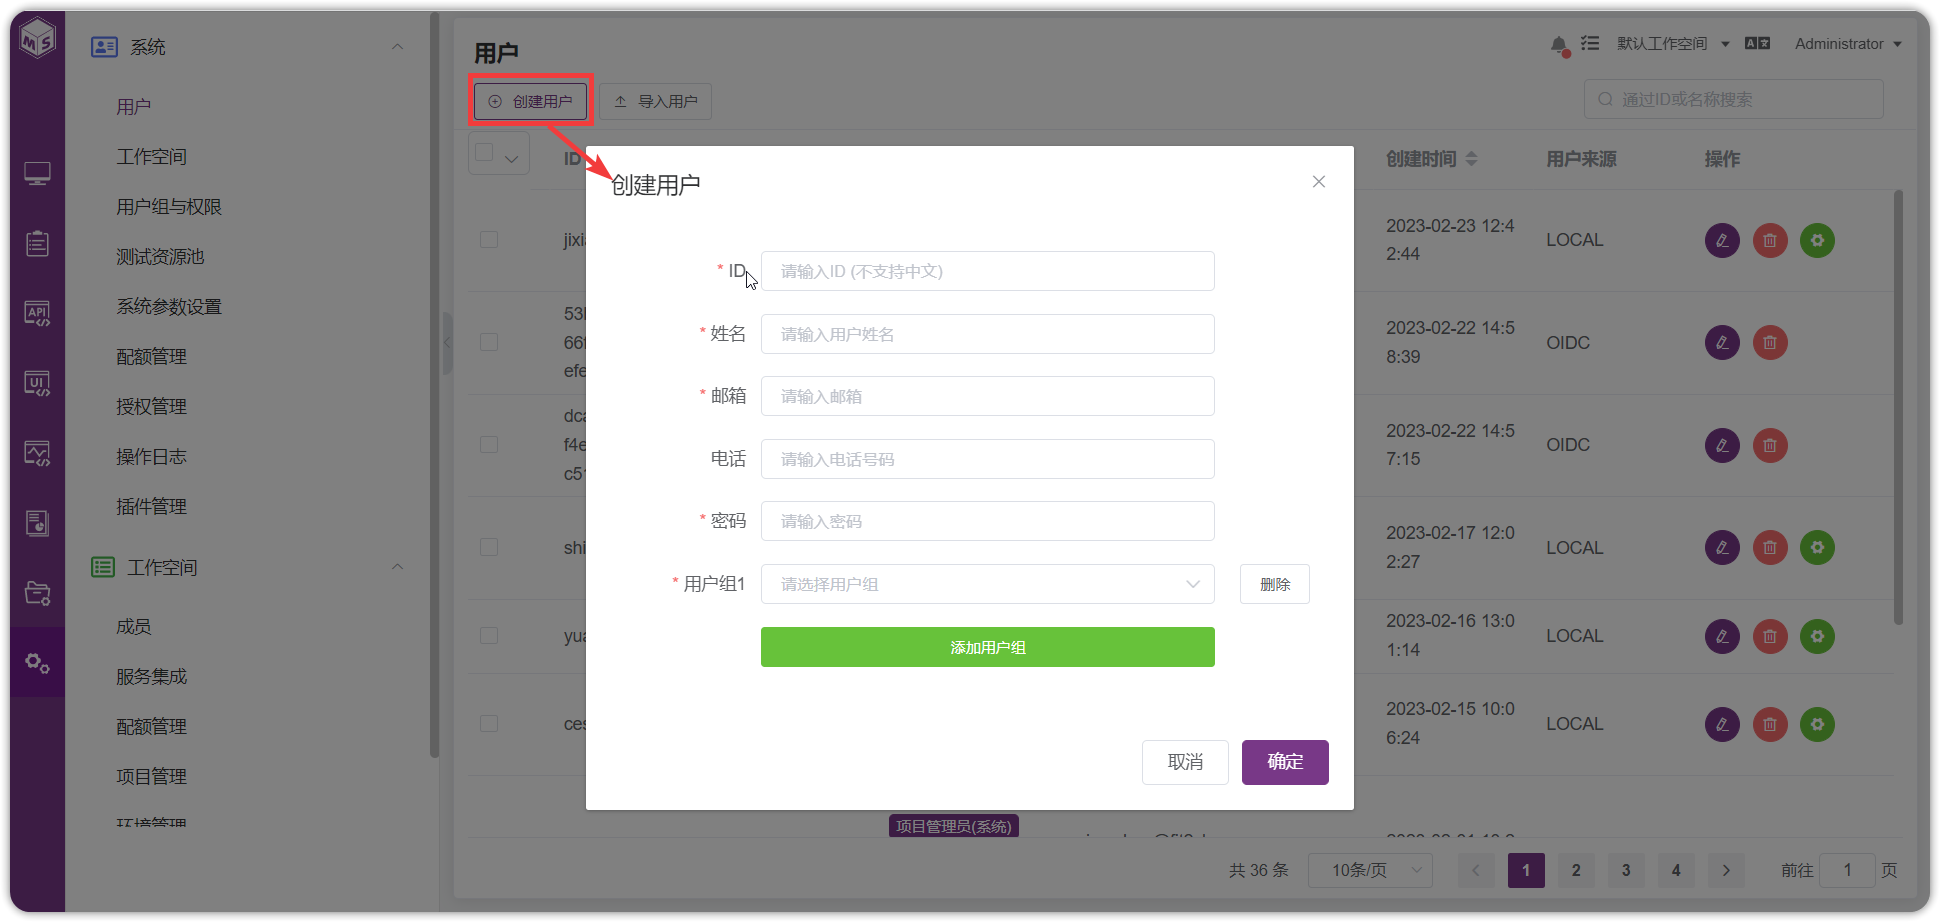Edit the OIDC user created 2023-02-22 14:58:39
This screenshot has height=922, width=1940.
coord(1722,343)
